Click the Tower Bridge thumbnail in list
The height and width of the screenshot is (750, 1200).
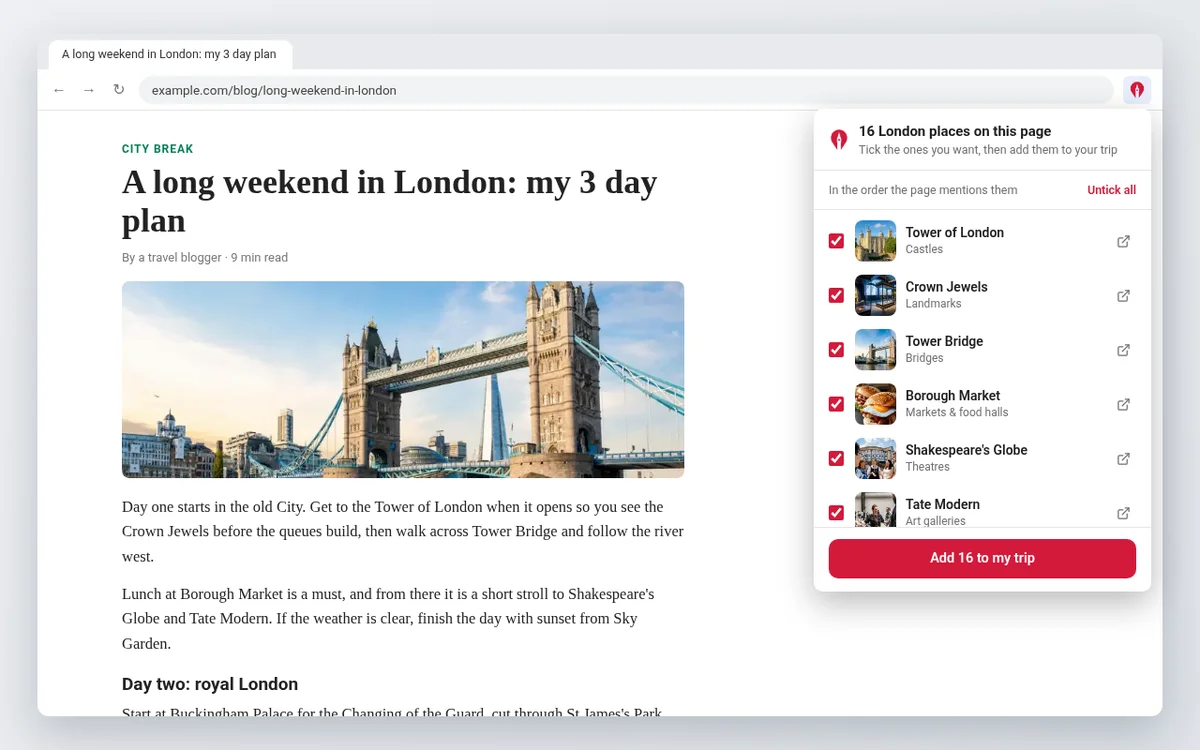(x=875, y=350)
